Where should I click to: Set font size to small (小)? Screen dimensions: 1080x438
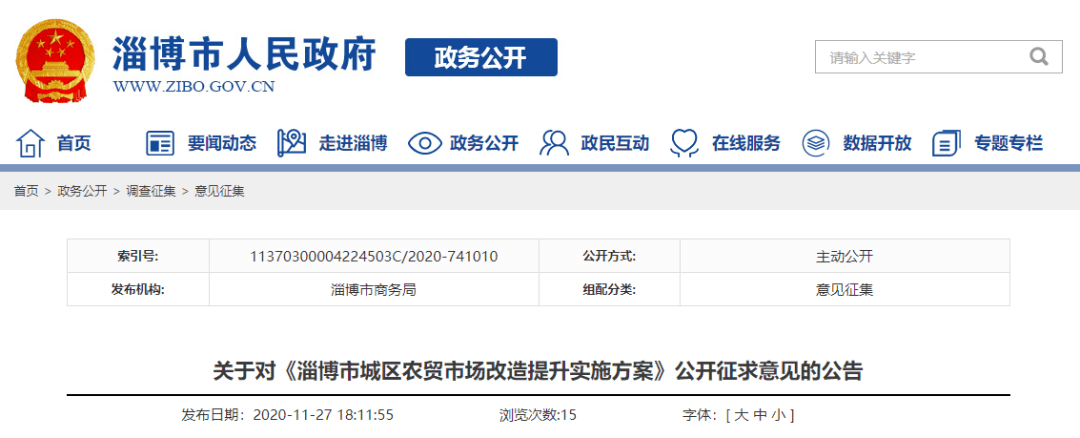click(x=777, y=414)
